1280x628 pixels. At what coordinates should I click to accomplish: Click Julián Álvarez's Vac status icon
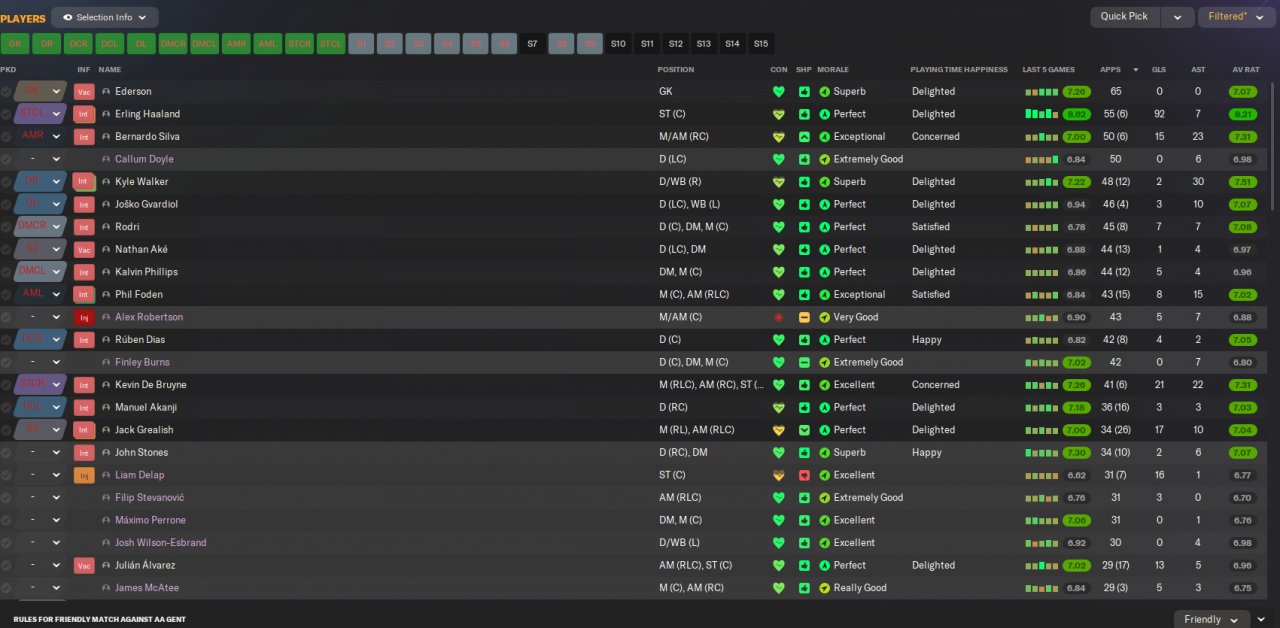[x=84, y=565]
